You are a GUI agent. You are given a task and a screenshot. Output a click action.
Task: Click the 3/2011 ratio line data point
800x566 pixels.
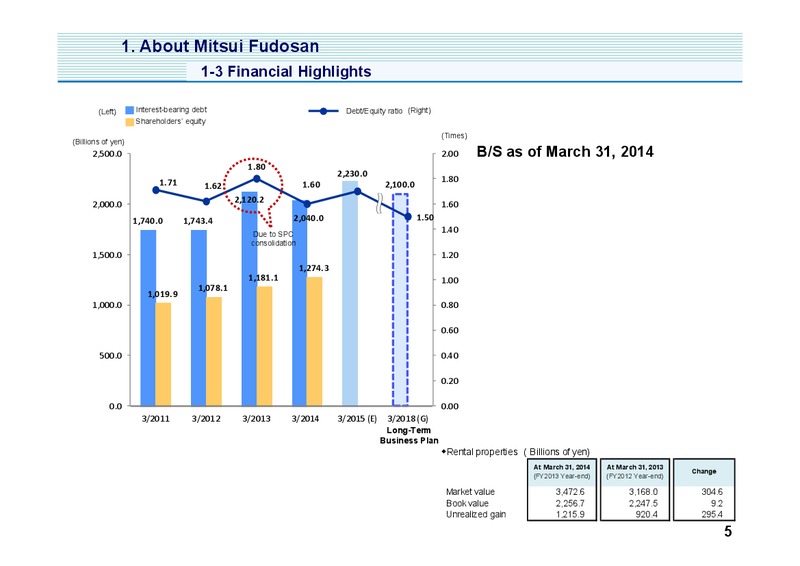tap(156, 190)
